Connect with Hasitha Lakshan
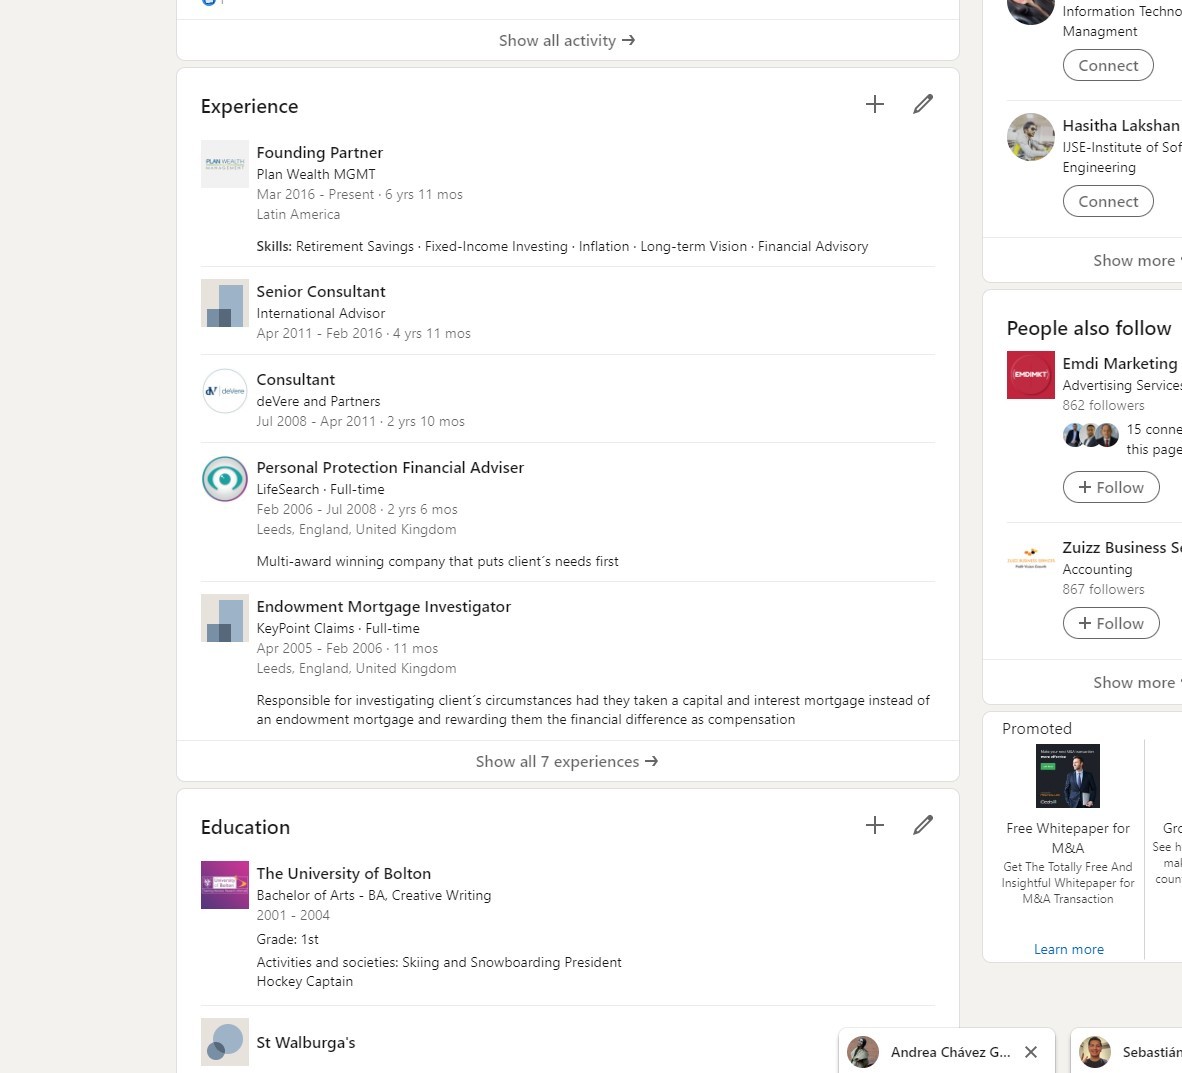The height and width of the screenshot is (1073, 1182). [x=1108, y=201]
